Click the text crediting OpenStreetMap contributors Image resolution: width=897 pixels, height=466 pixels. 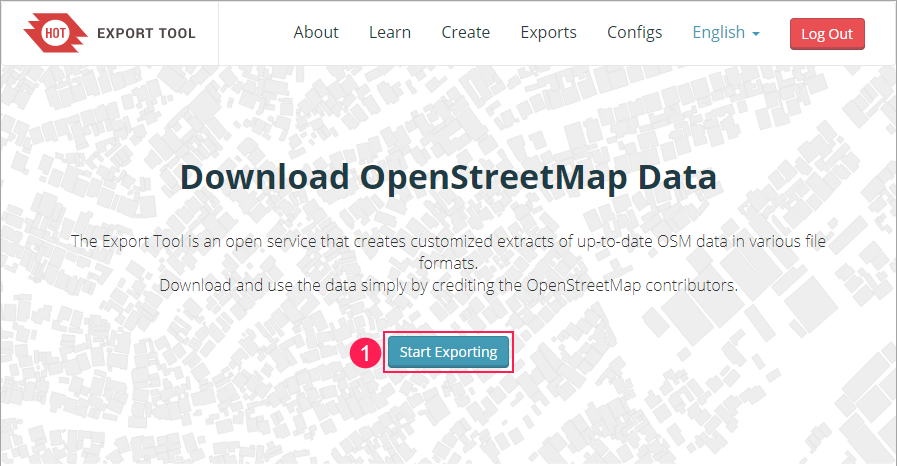coord(448,285)
